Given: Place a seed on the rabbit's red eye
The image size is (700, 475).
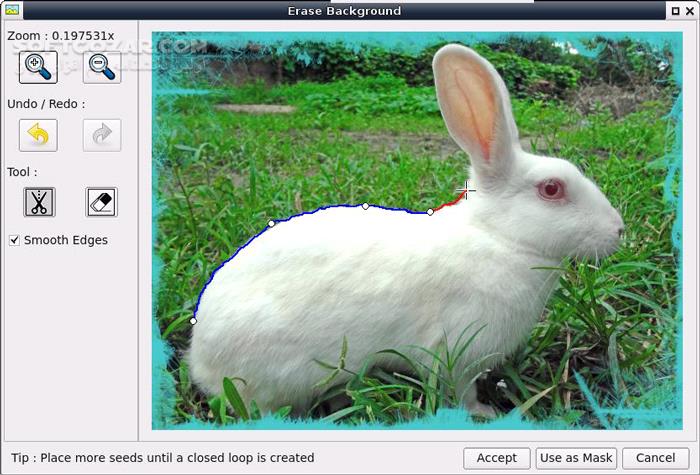Looking at the screenshot, I should pyautogui.click(x=550, y=188).
